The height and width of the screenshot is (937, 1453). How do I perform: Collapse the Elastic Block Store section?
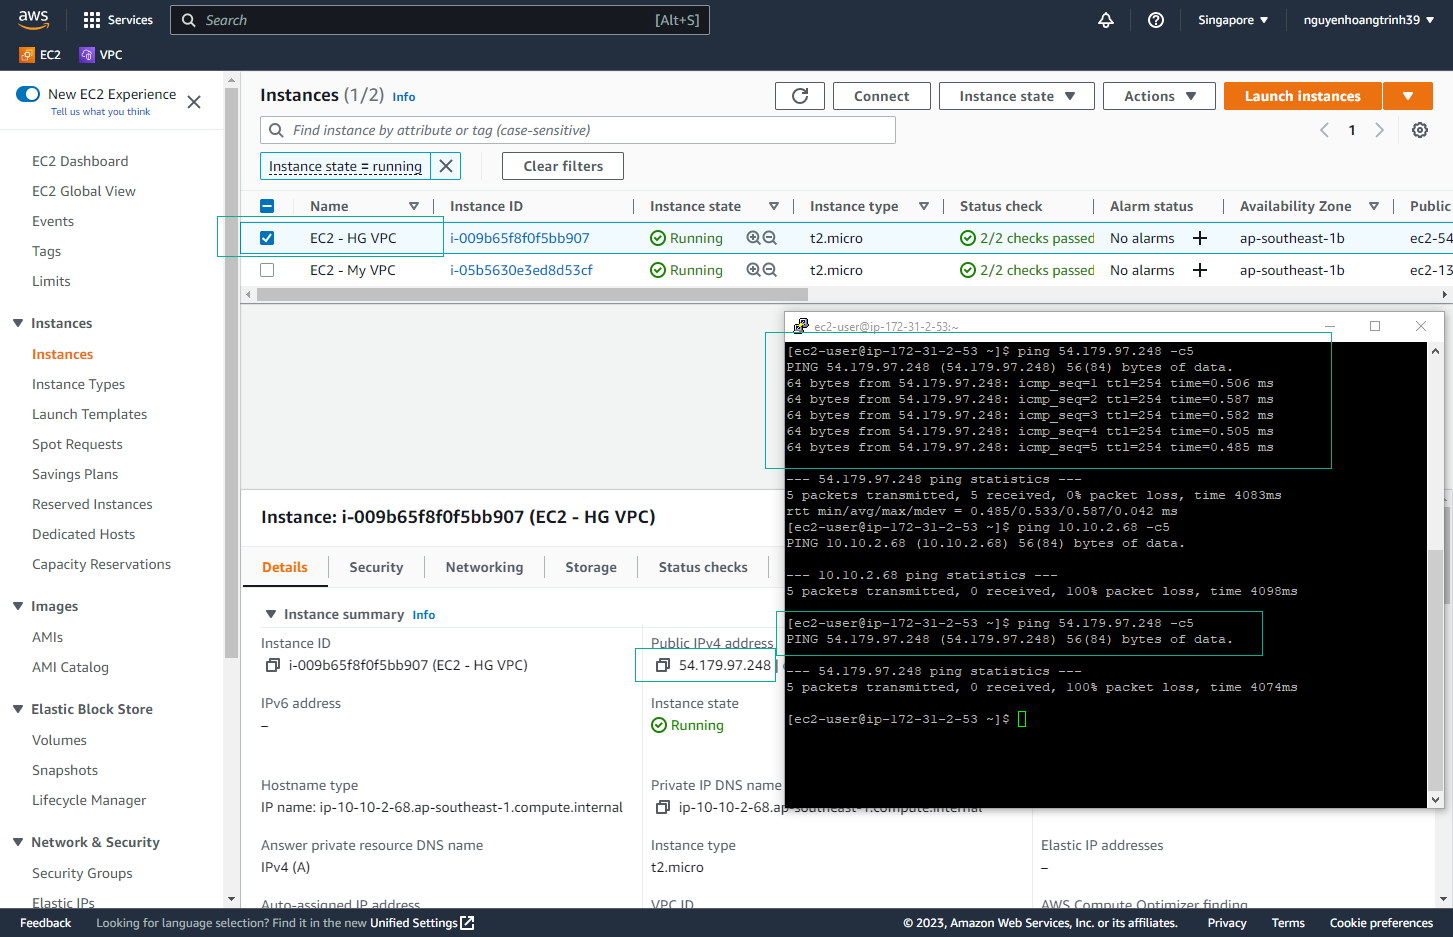click(18, 709)
